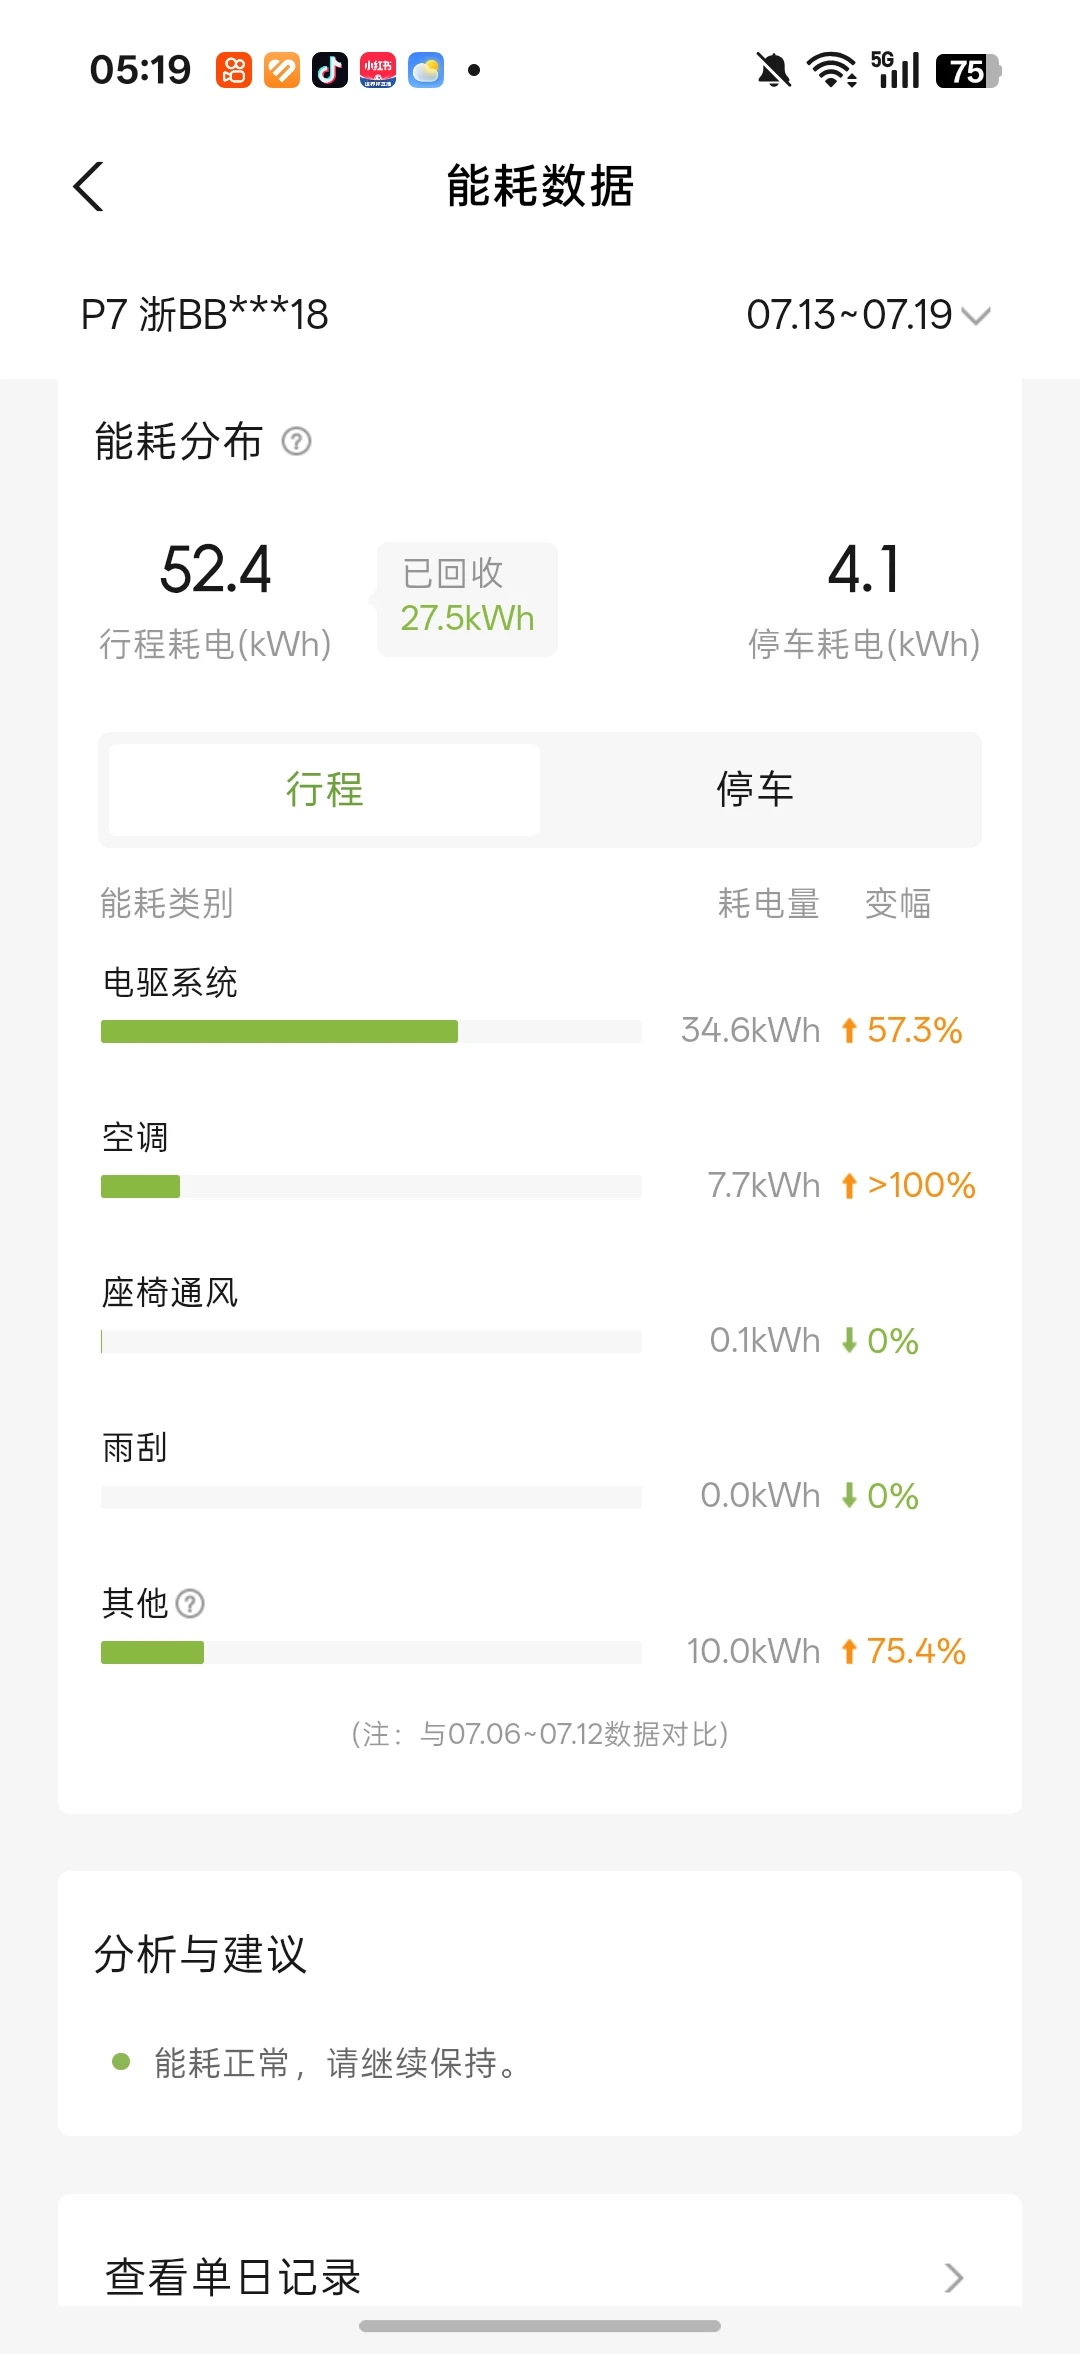Screen dimensions: 1080x2354
Task: Switch to the 停车 tab
Action: click(755, 790)
